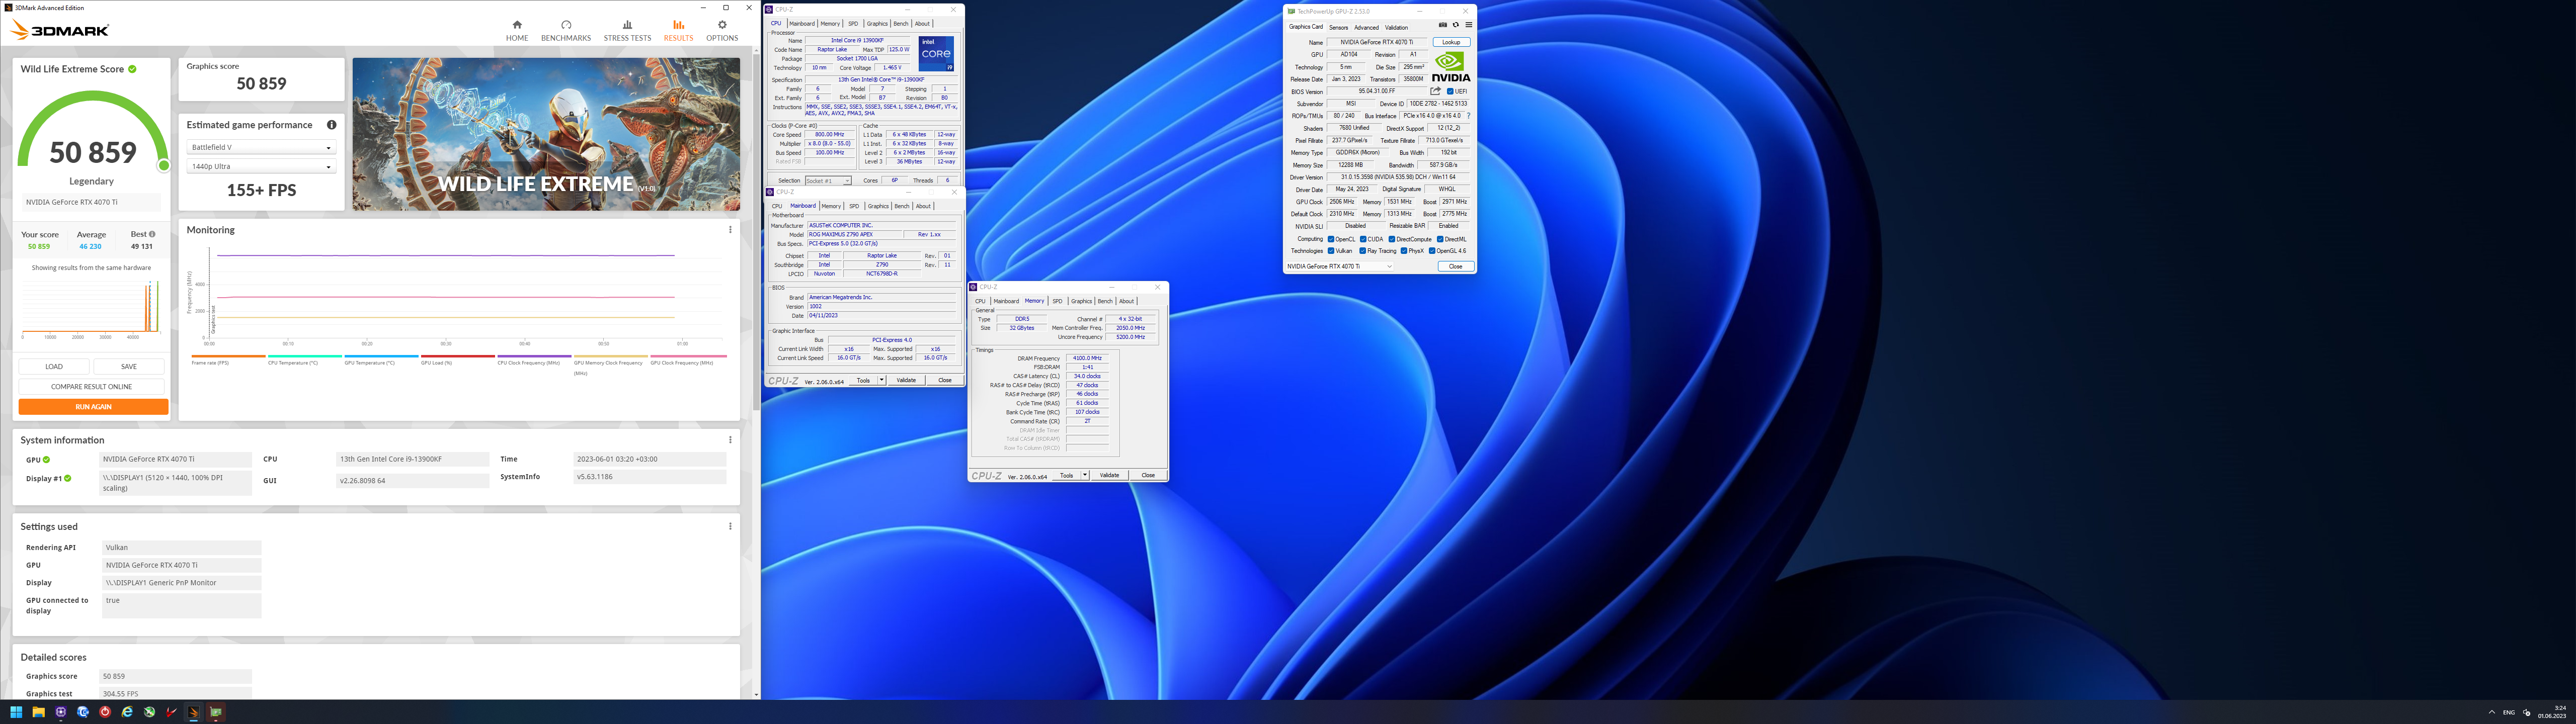Click COMPARE RESULT ONLINE

pyautogui.click(x=92, y=386)
